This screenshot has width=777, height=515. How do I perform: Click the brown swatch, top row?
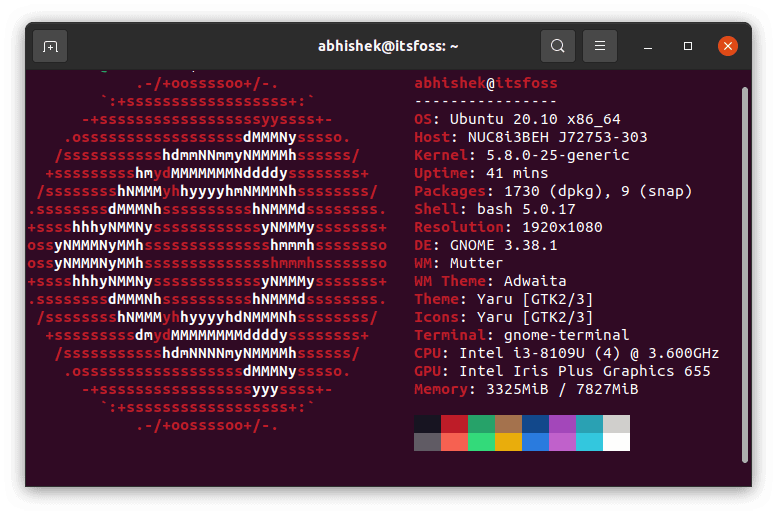(508, 424)
